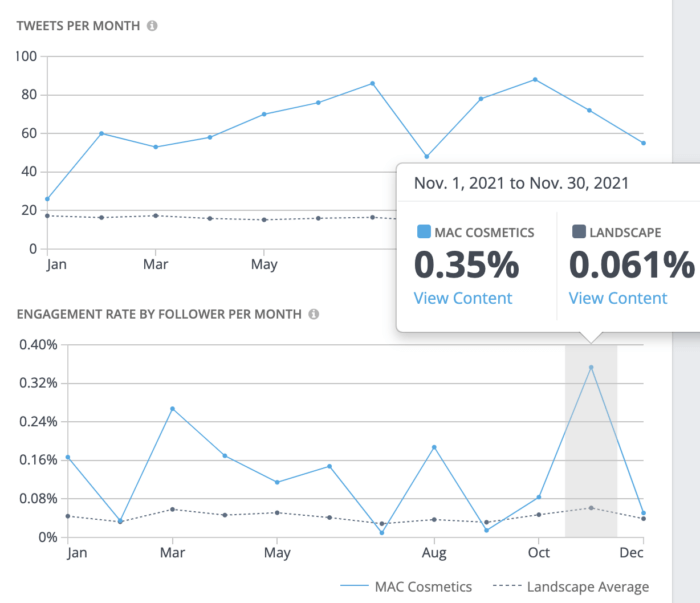The image size is (700, 603).
Task: Select May point at 70 tweets
Action: (x=264, y=114)
